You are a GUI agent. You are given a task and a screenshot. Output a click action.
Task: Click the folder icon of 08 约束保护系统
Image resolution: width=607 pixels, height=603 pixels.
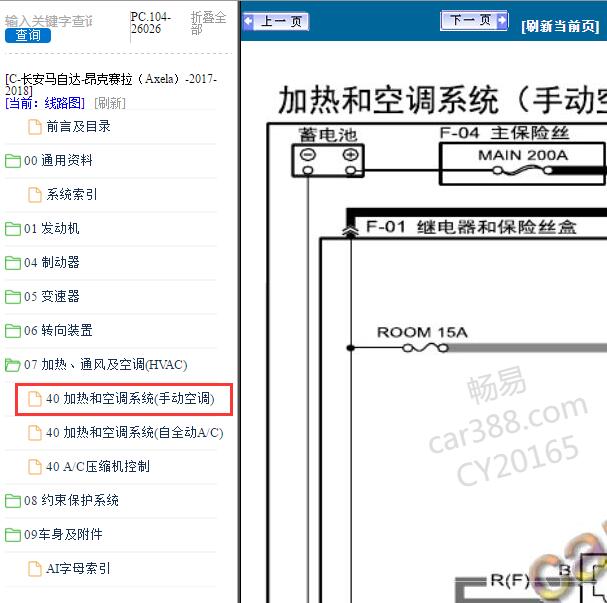(13, 501)
